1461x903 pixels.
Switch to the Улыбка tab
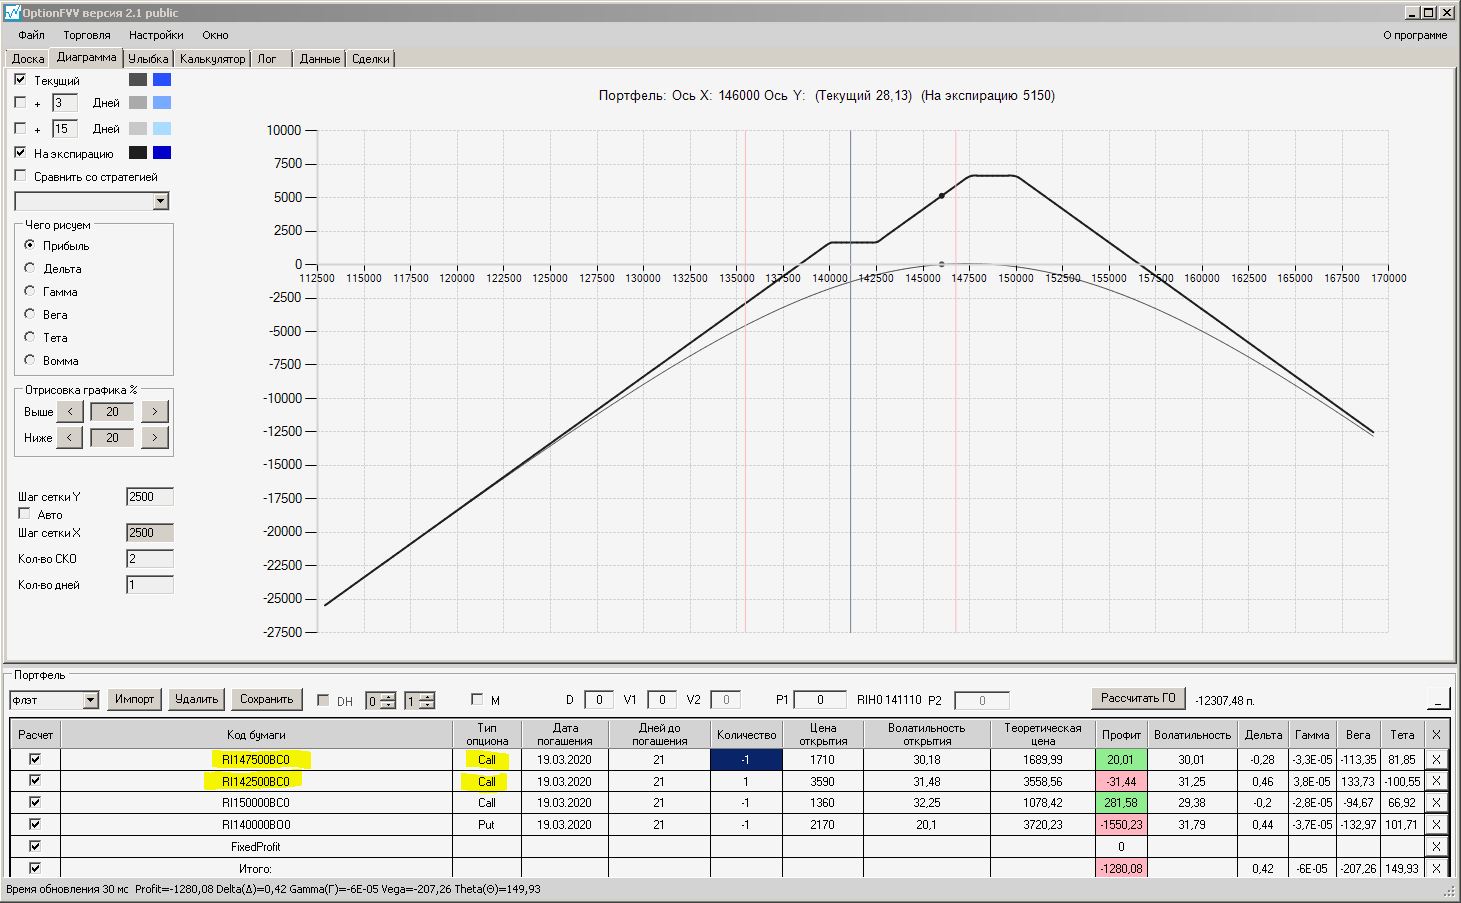148,59
